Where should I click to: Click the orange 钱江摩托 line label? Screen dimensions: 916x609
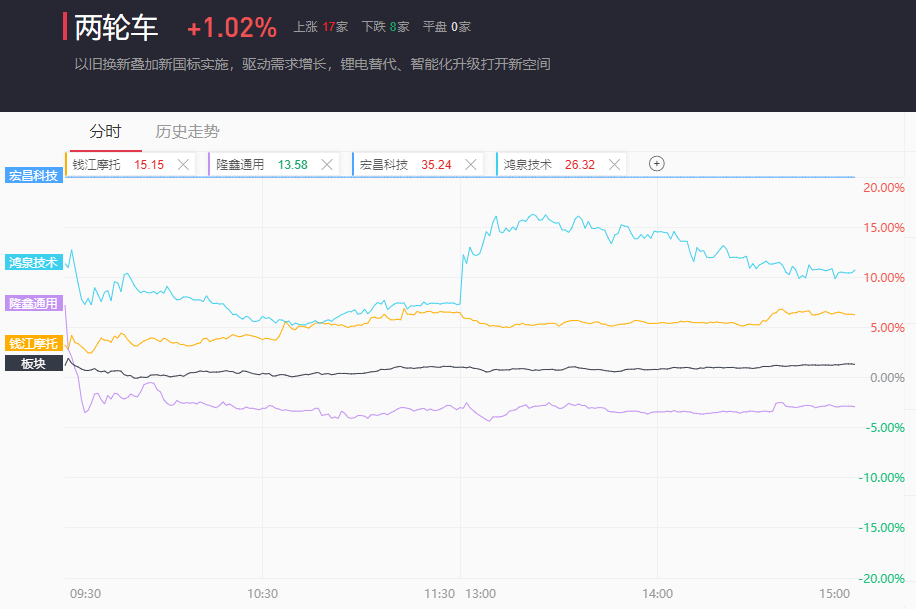click(33, 343)
